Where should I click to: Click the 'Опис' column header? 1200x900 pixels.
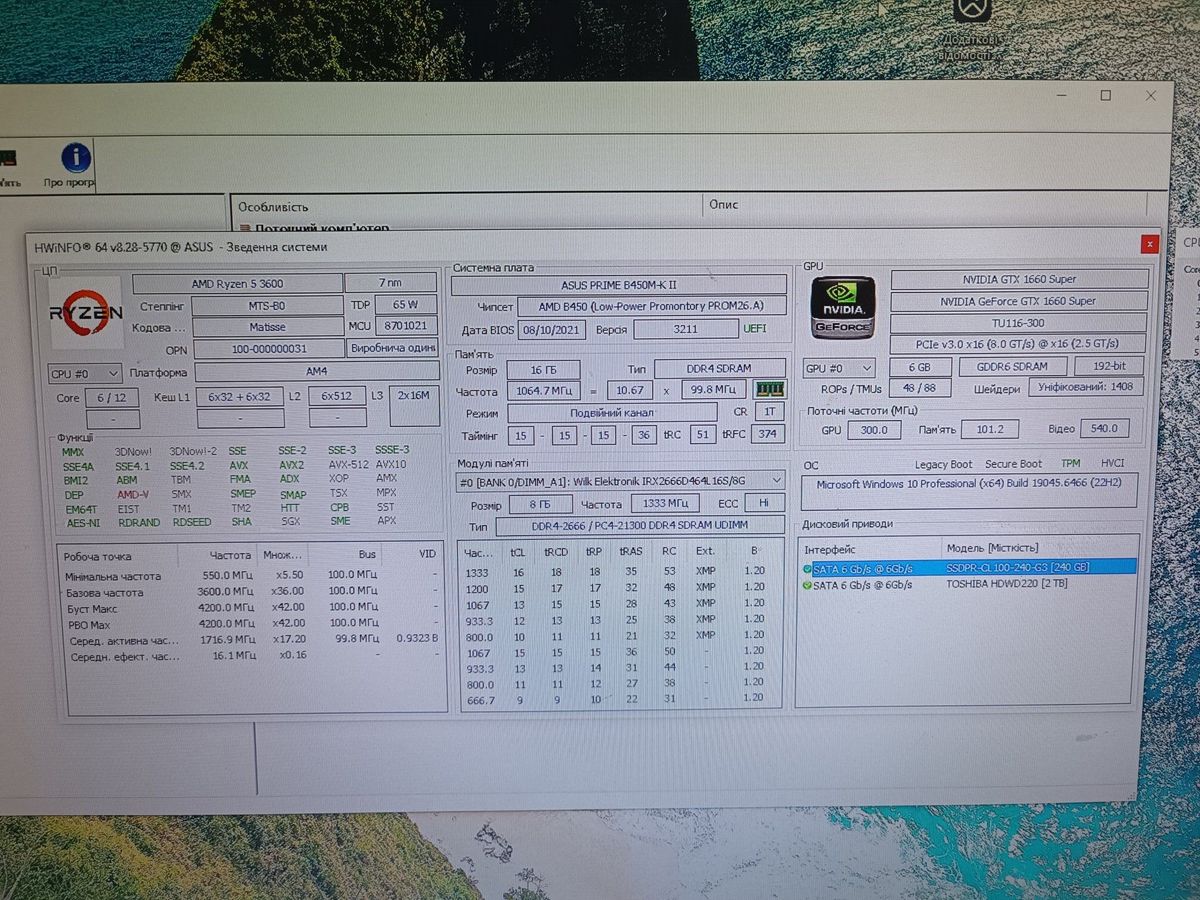723,204
